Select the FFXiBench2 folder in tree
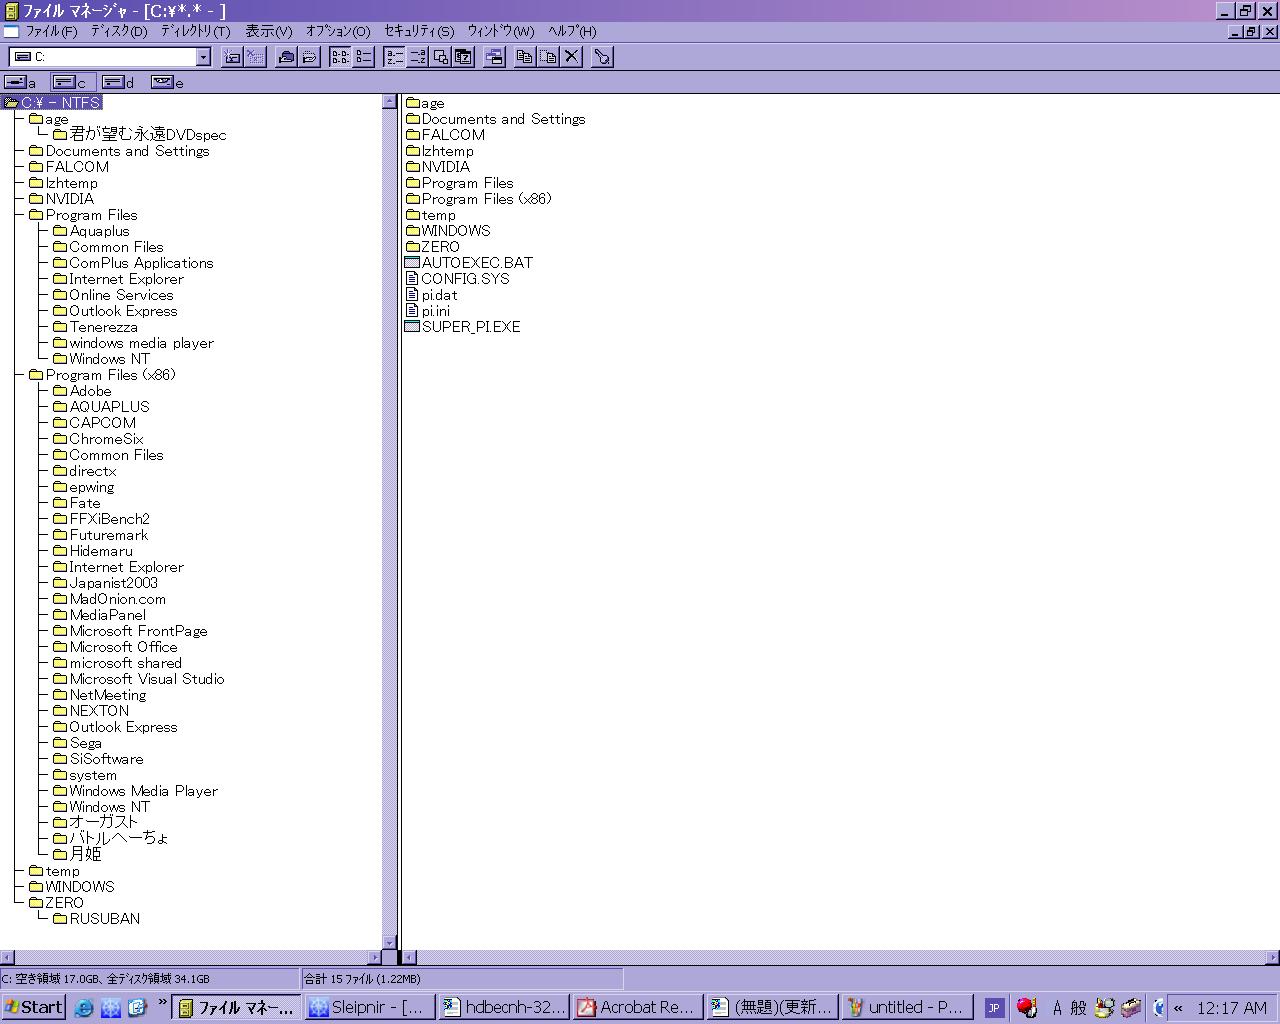 pos(101,518)
